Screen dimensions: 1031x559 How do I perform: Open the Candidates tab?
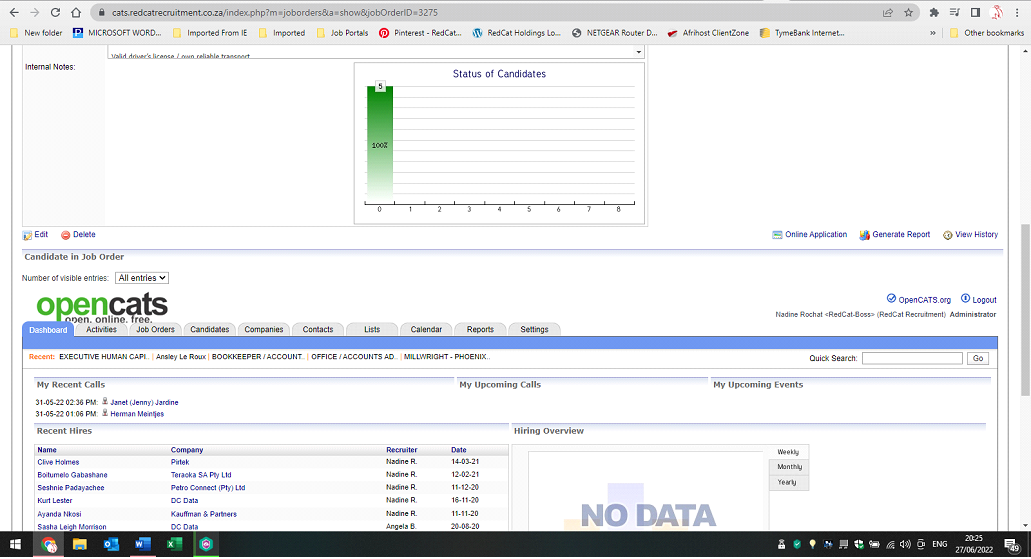click(x=210, y=329)
